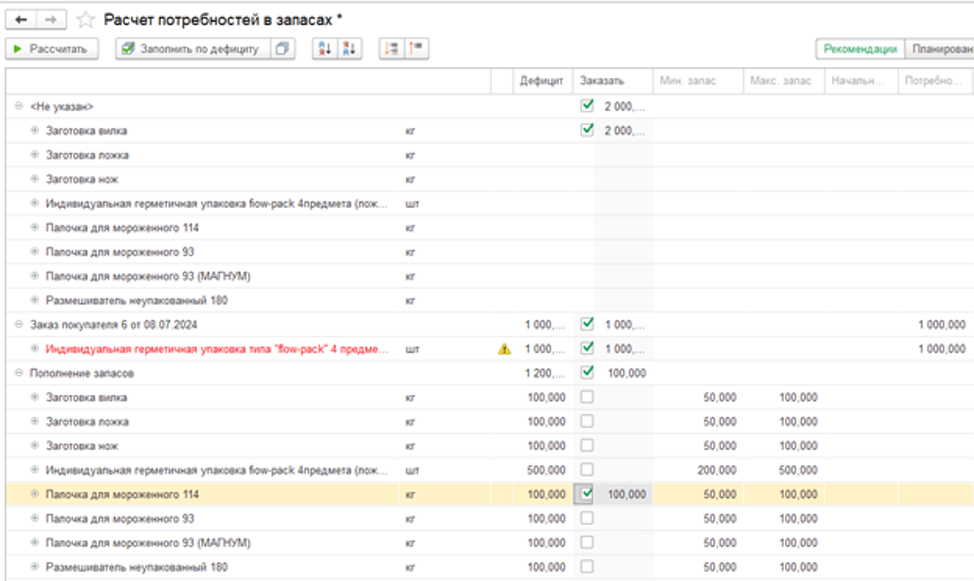Check Заказать for Заготовка ложка under Пополнение запасов
Image resolution: width=974 pixels, height=581 pixels.
click(x=587, y=421)
